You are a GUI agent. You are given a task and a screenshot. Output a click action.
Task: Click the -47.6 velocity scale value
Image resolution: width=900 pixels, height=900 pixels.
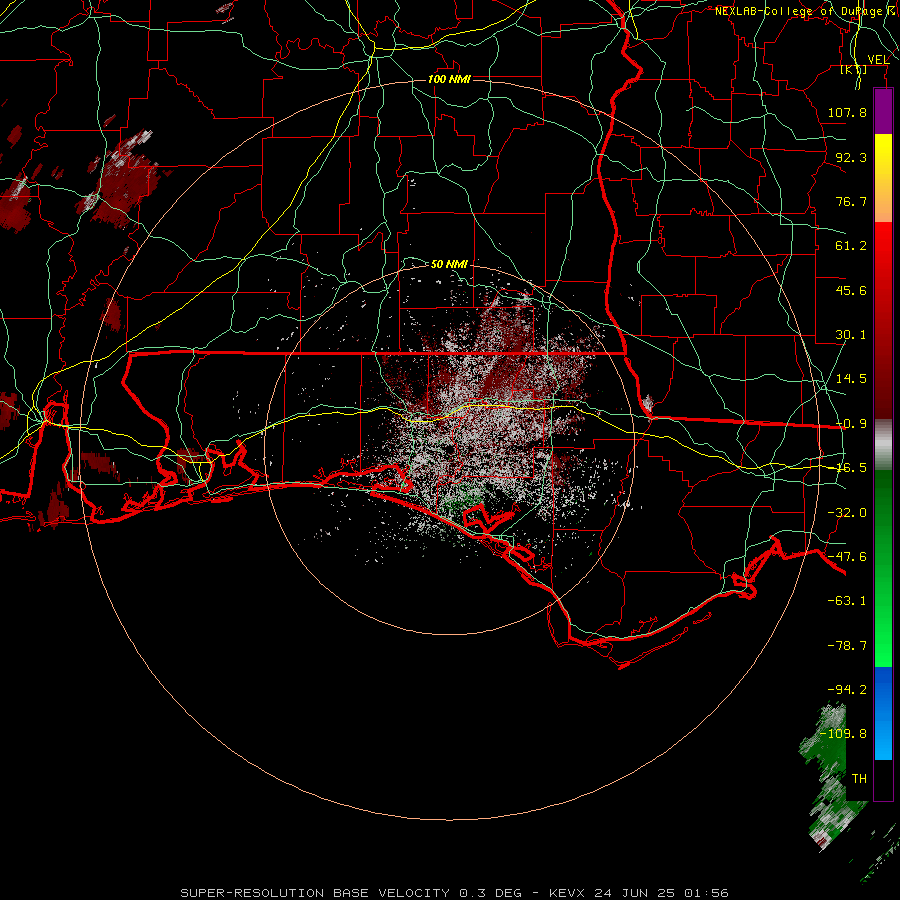coord(847,557)
